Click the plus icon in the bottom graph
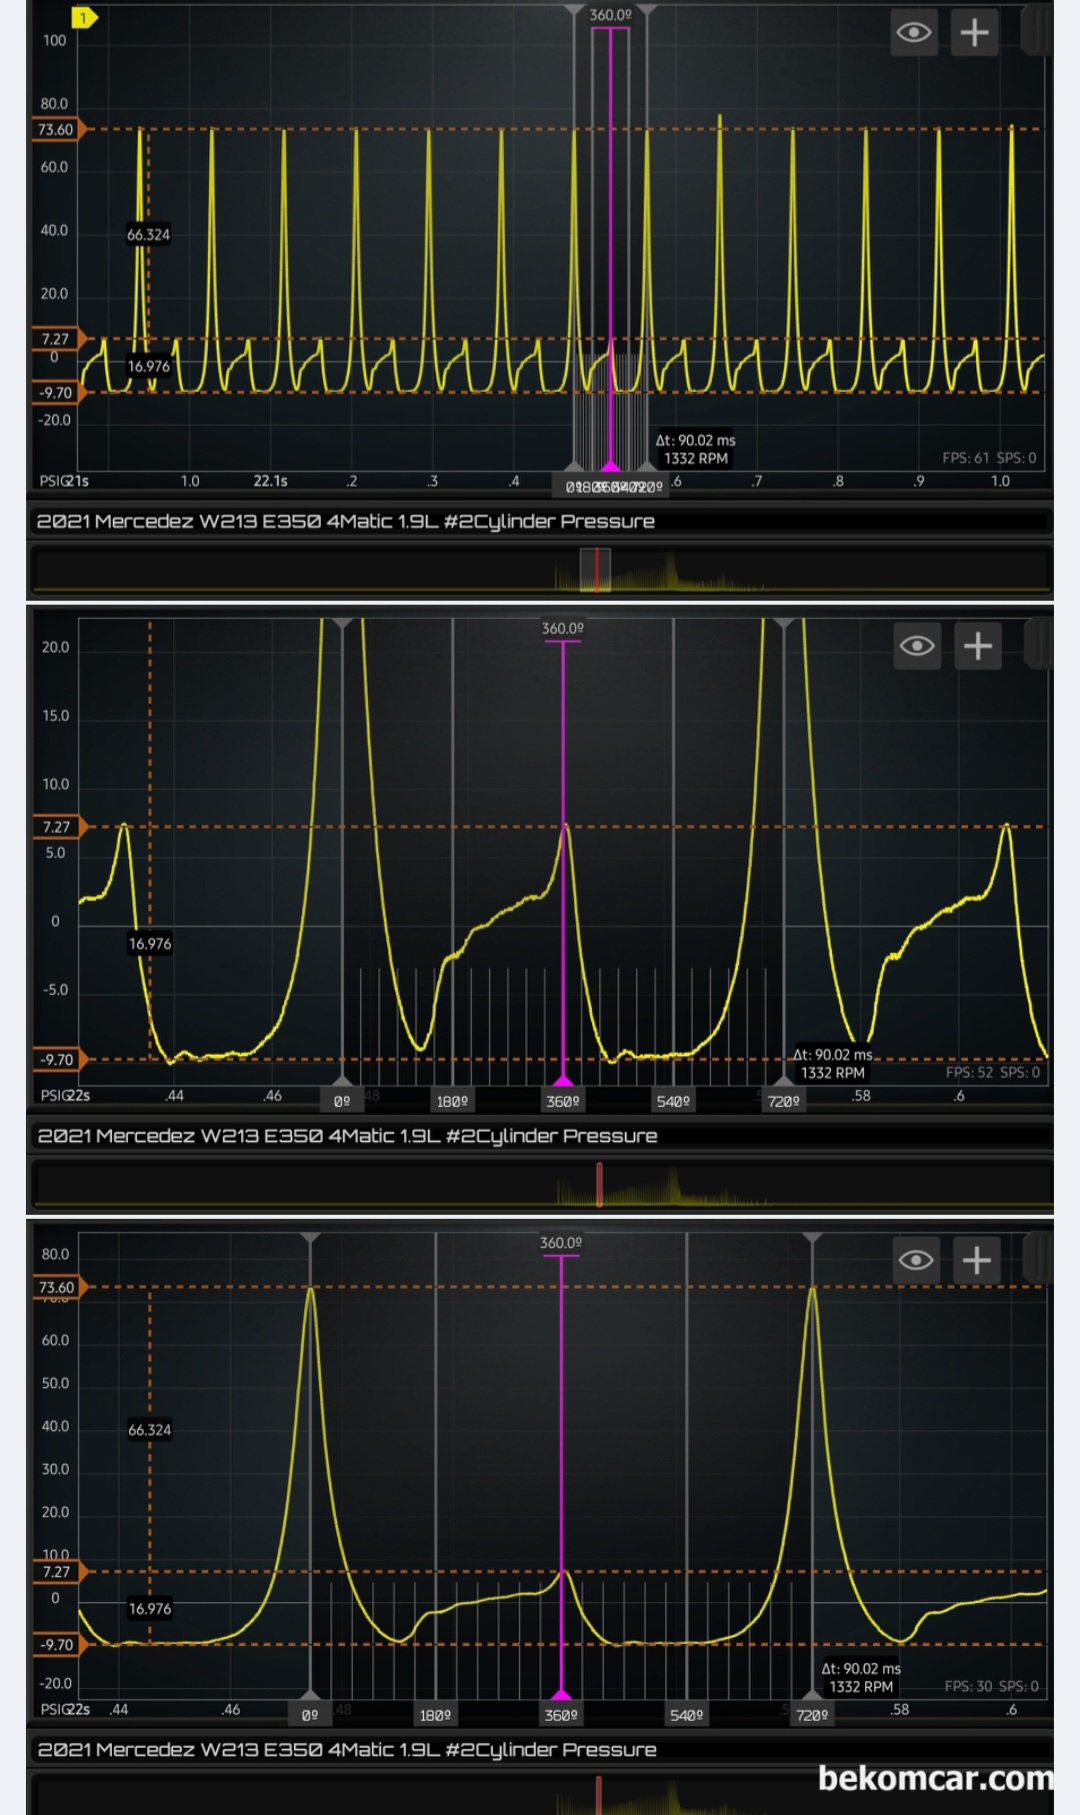This screenshot has width=1080, height=1815. (x=976, y=1260)
